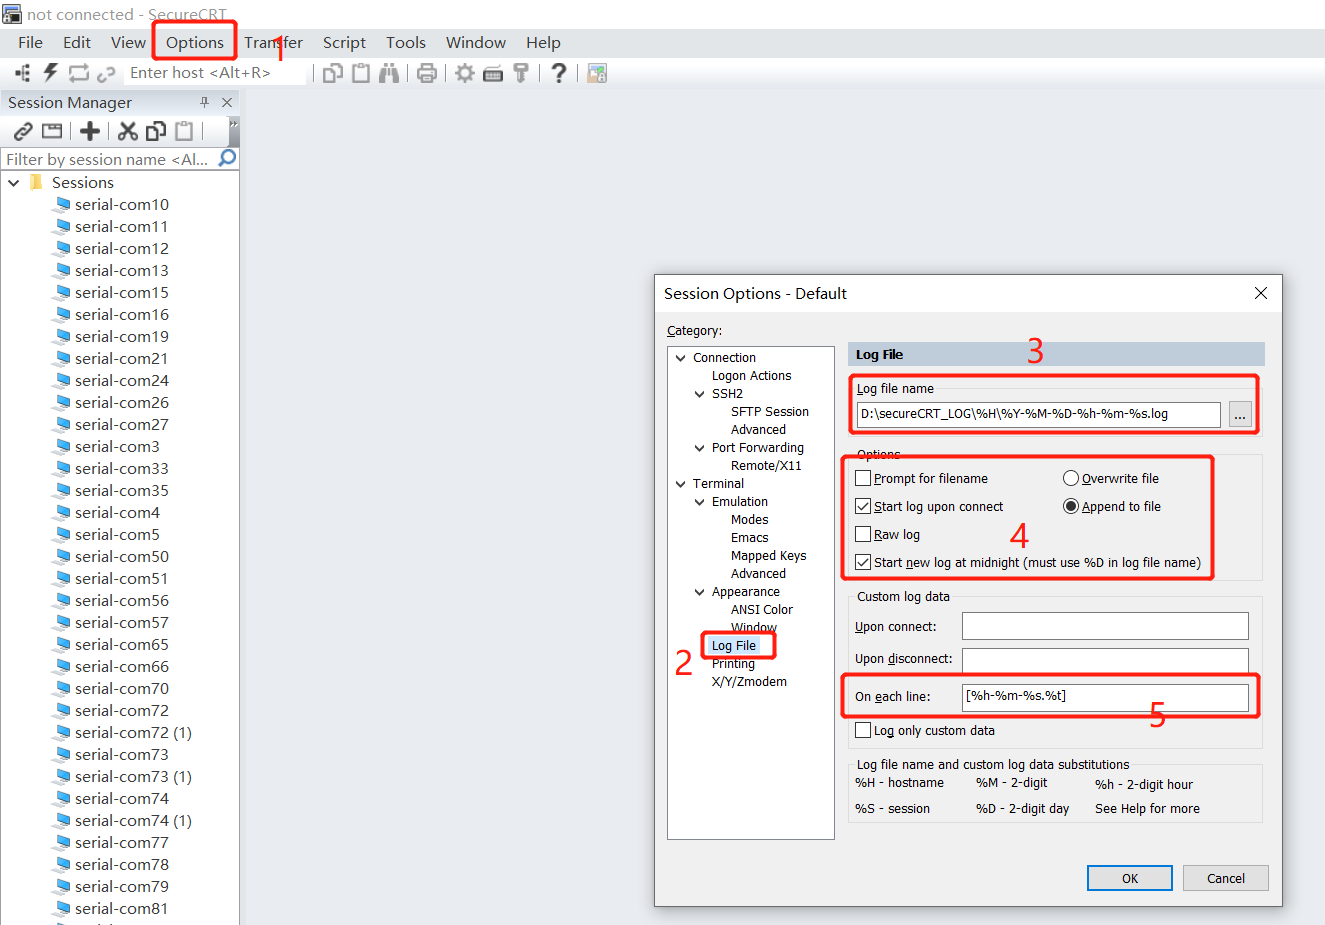Open the Window menu
Viewport: 1325px width, 925px height.
point(476,42)
